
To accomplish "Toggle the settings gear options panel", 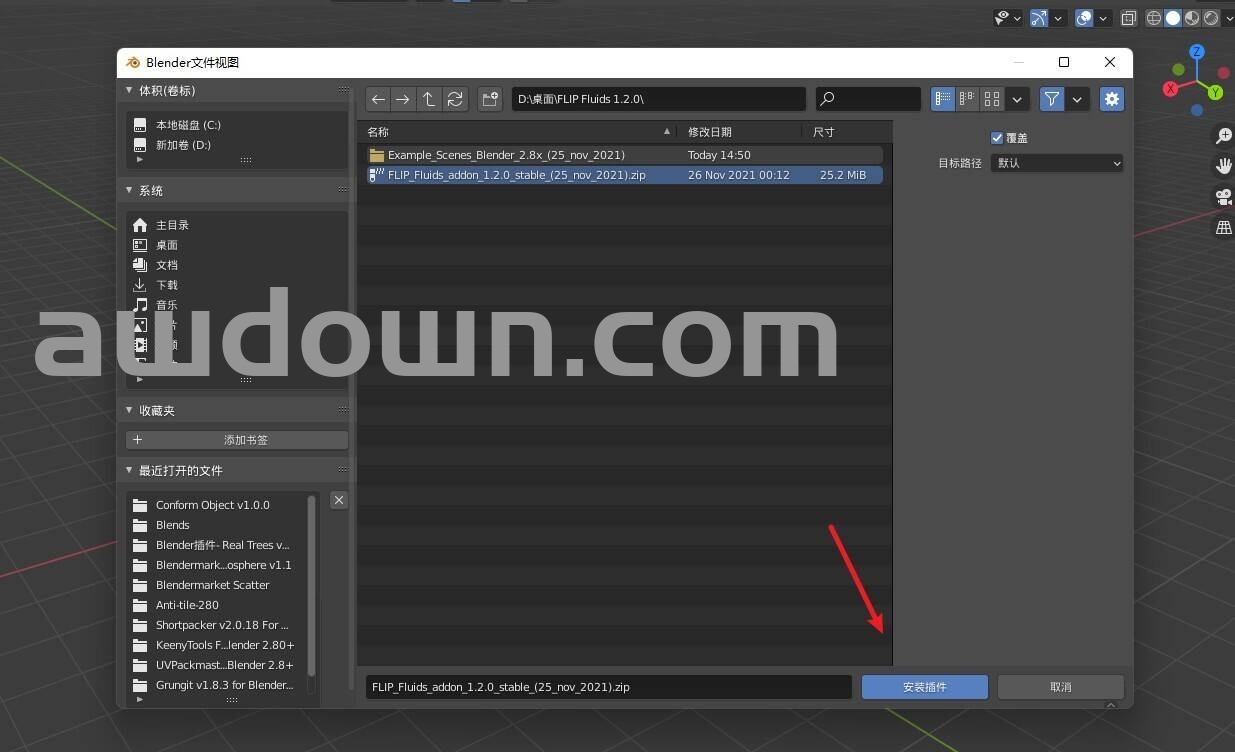I will coord(1111,99).
